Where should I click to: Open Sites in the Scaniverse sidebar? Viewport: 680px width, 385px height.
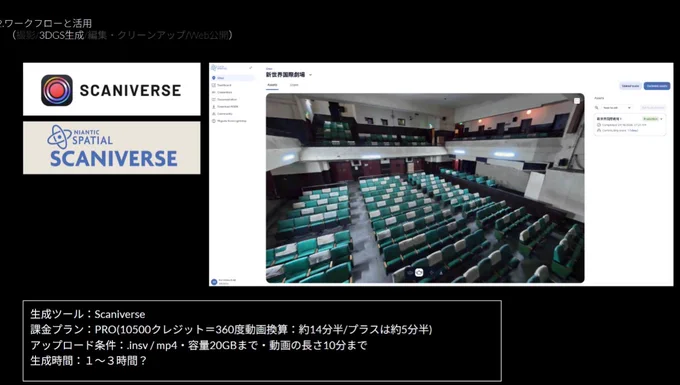tap(233, 78)
